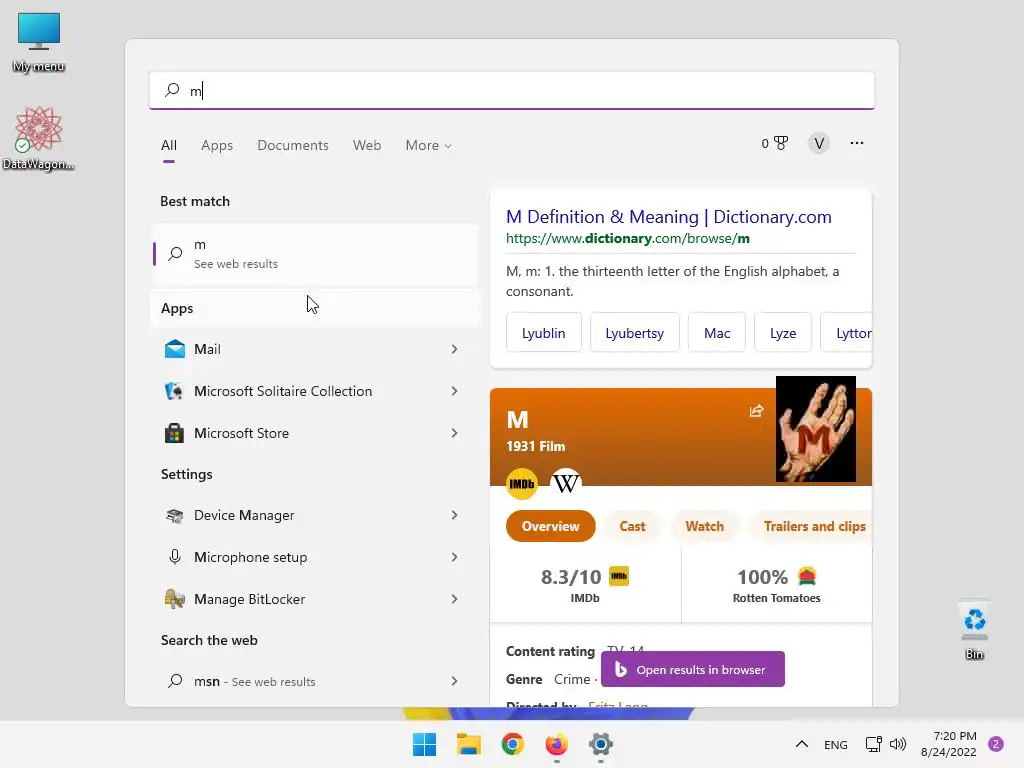Click inside the search input field

pos(511,90)
